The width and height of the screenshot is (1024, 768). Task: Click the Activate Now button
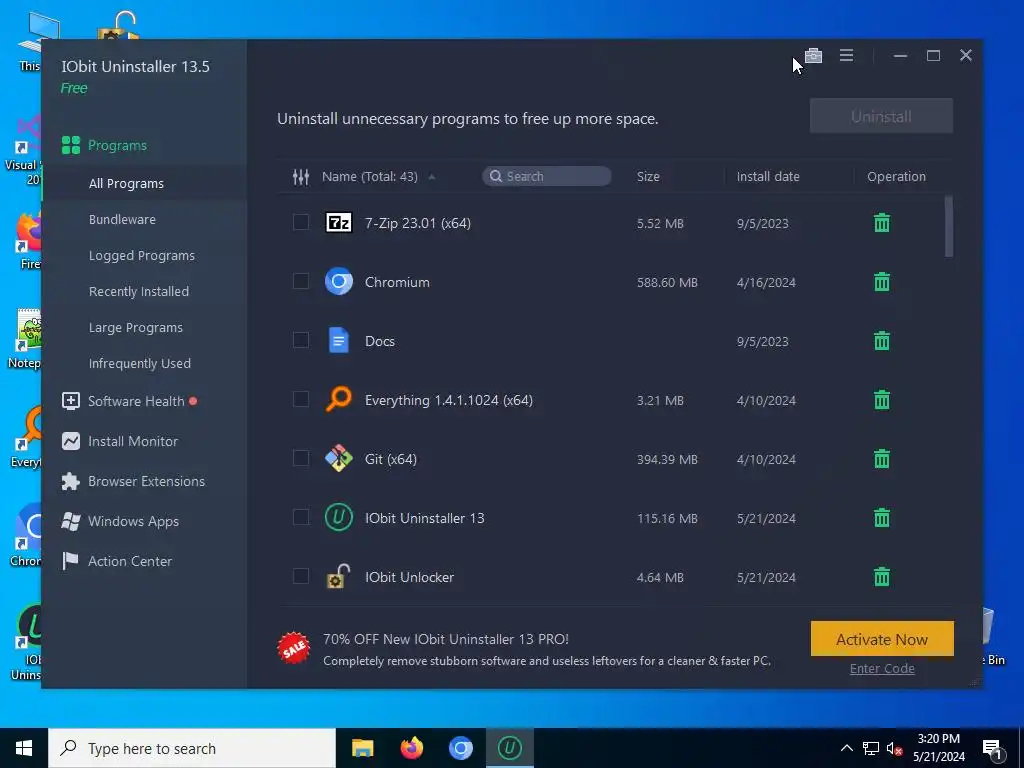(x=882, y=639)
